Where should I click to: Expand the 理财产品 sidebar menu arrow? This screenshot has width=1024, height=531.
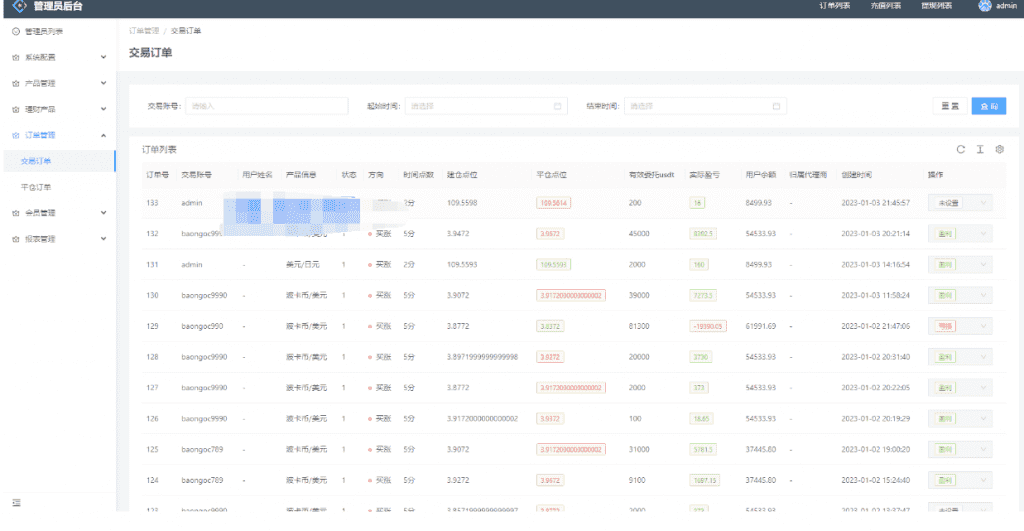[x=103, y=110]
